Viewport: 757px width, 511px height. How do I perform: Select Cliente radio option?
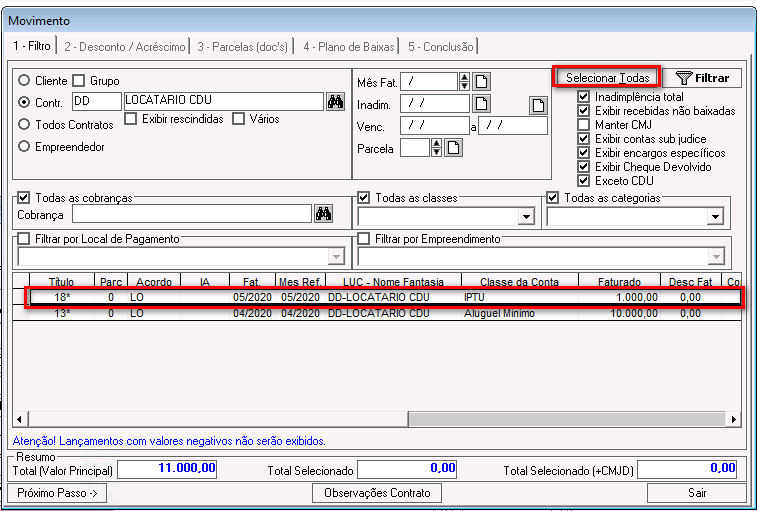coord(24,80)
